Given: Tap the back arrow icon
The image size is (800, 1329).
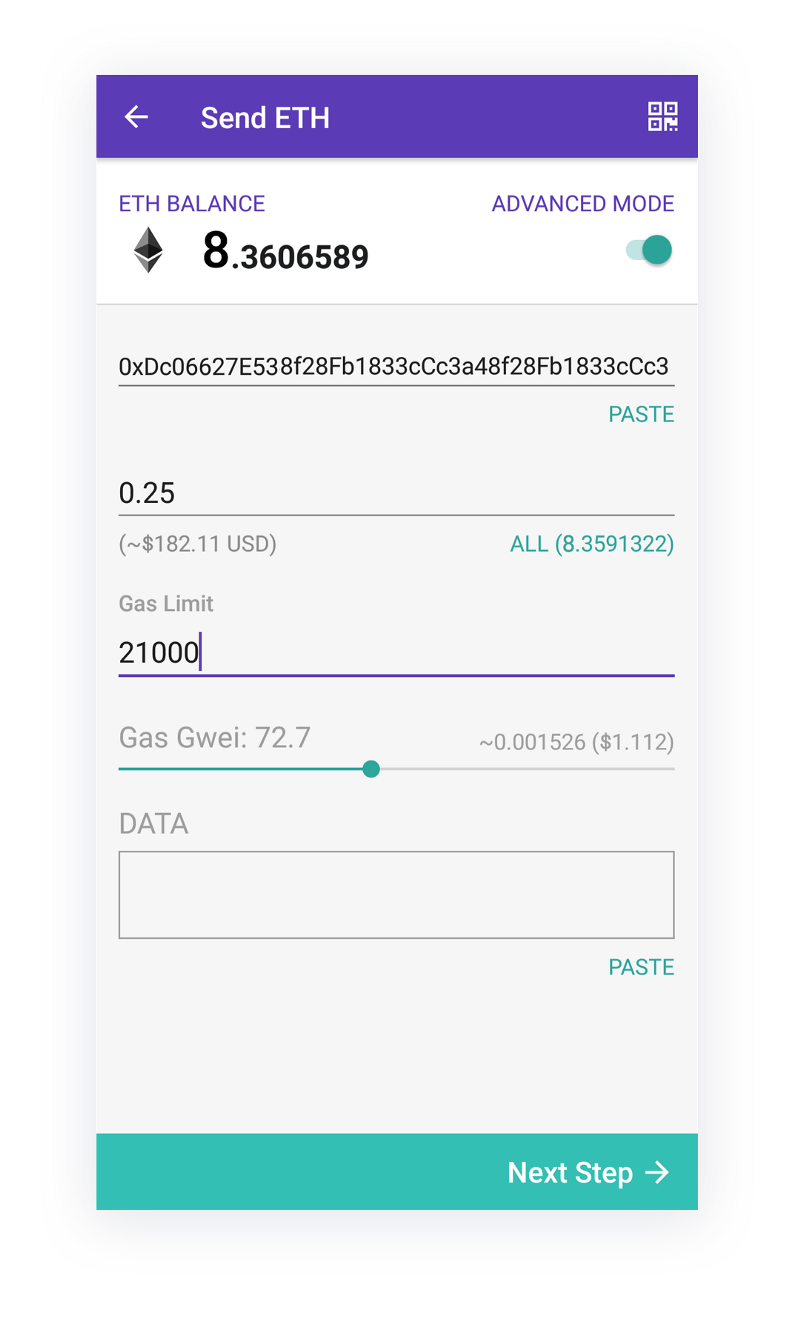Looking at the screenshot, I should pyautogui.click(x=136, y=117).
